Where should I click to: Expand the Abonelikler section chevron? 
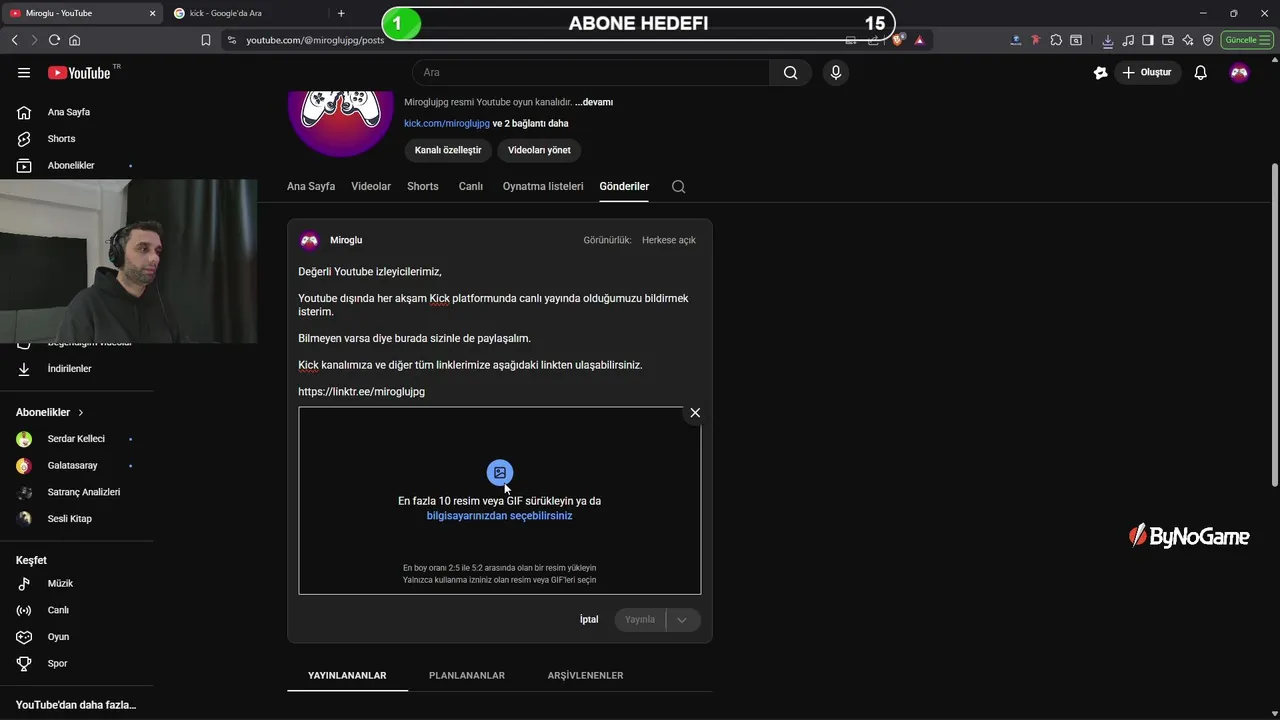coord(81,412)
